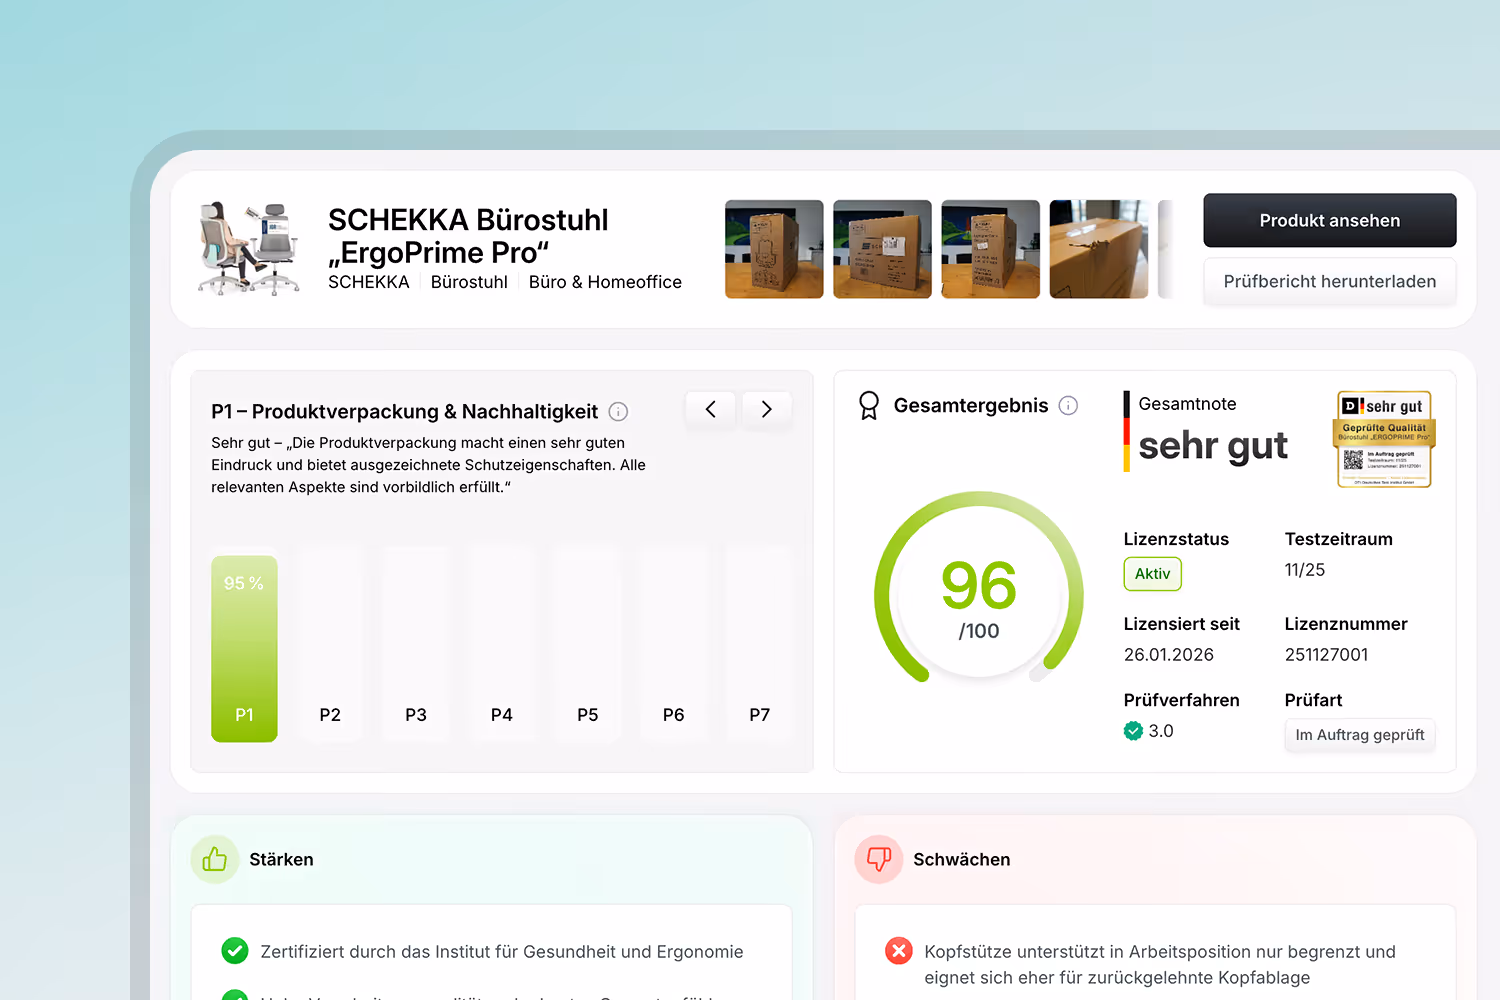Click red cross icon beside Kopfstütze weakness
The width and height of the screenshot is (1500, 1000).
click(x=899, y=950)
